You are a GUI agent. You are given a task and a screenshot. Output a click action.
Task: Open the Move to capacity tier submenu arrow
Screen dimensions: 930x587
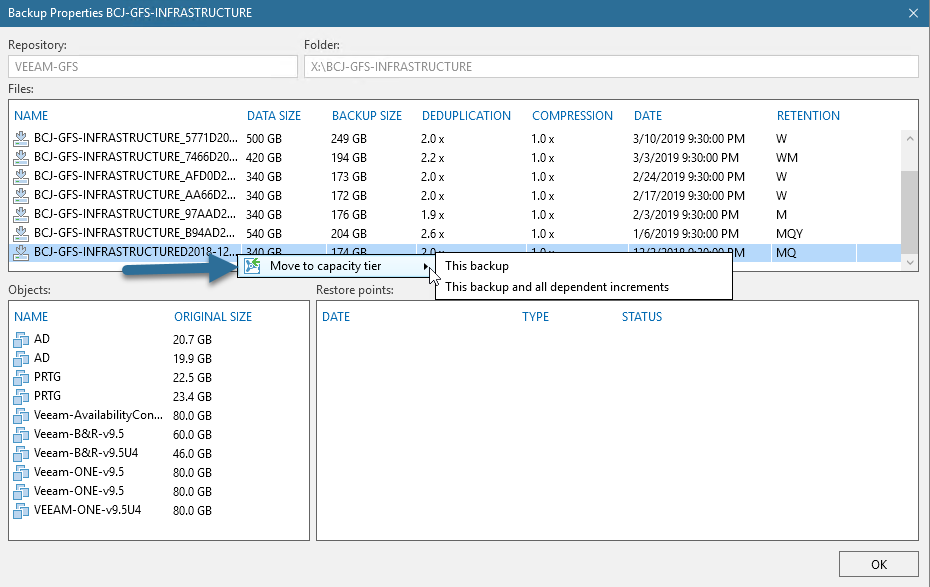point(426,266)
